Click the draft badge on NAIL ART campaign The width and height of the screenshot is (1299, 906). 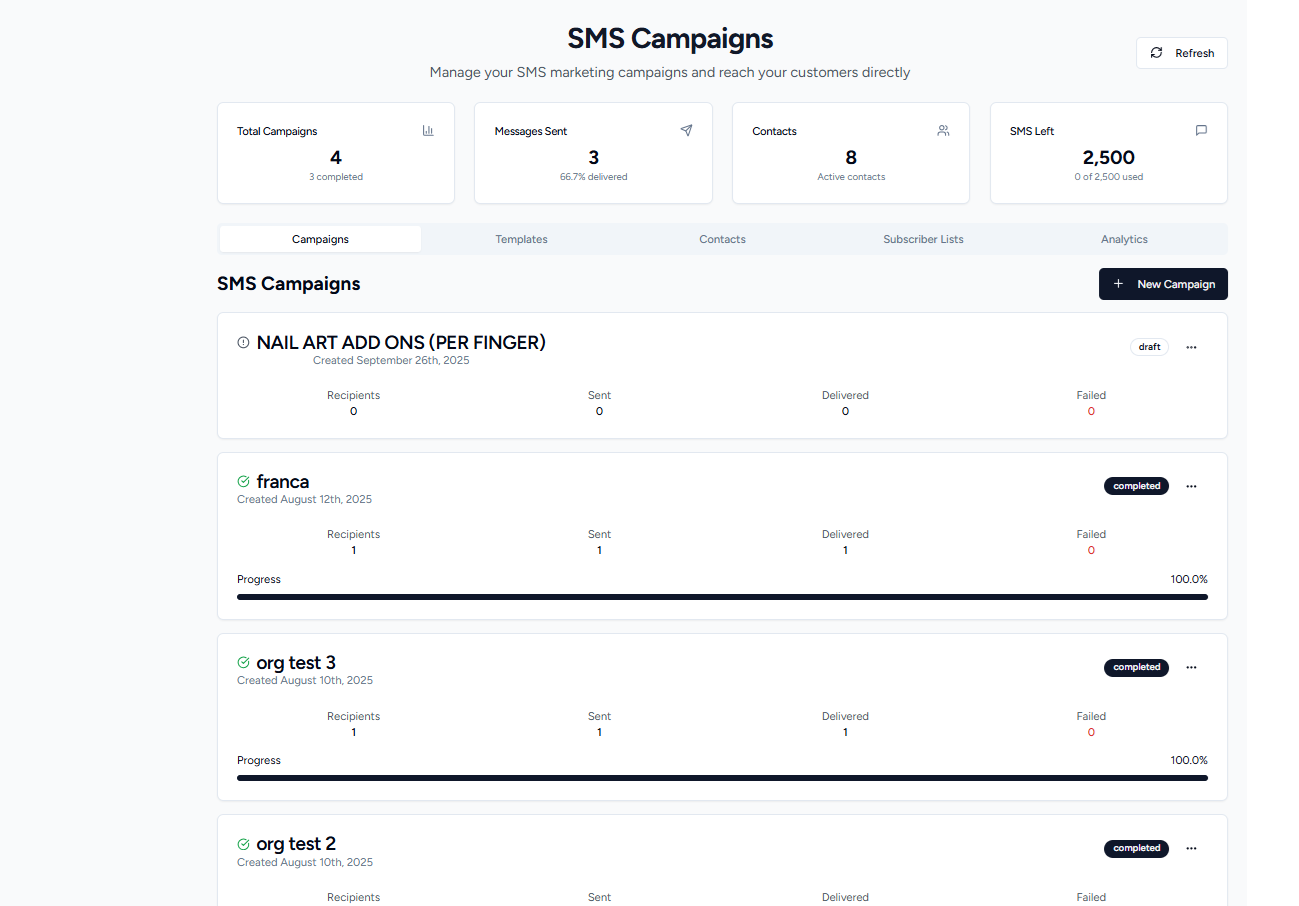[1149, 347]
